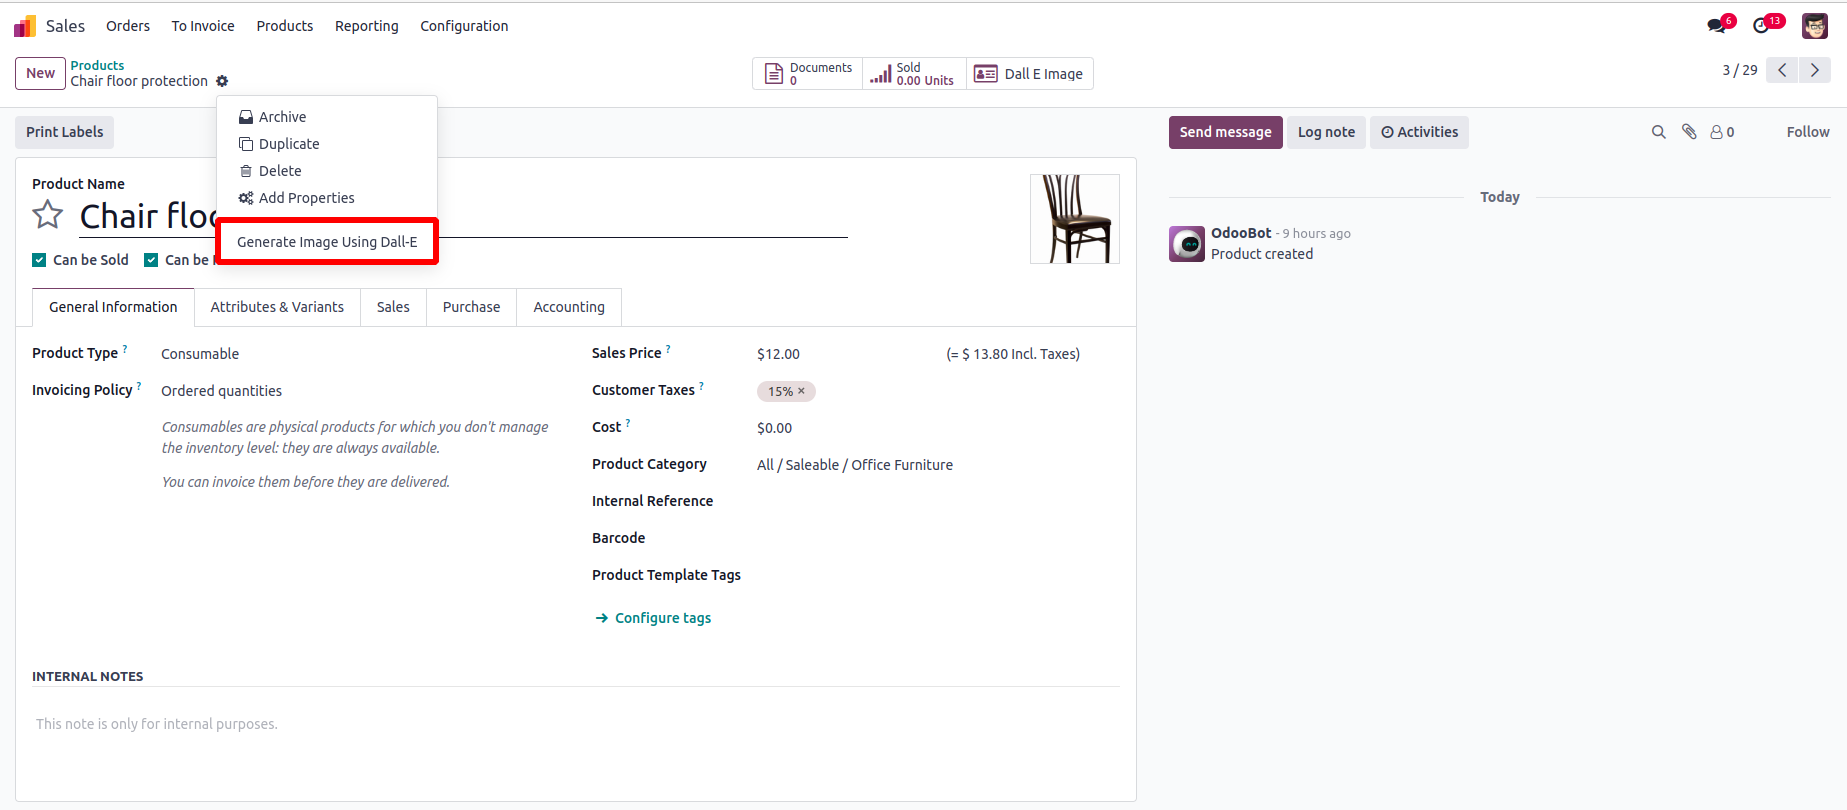Open the followers person icon
This screenshot has width=1847, height=810.
tap(1722, 132)
